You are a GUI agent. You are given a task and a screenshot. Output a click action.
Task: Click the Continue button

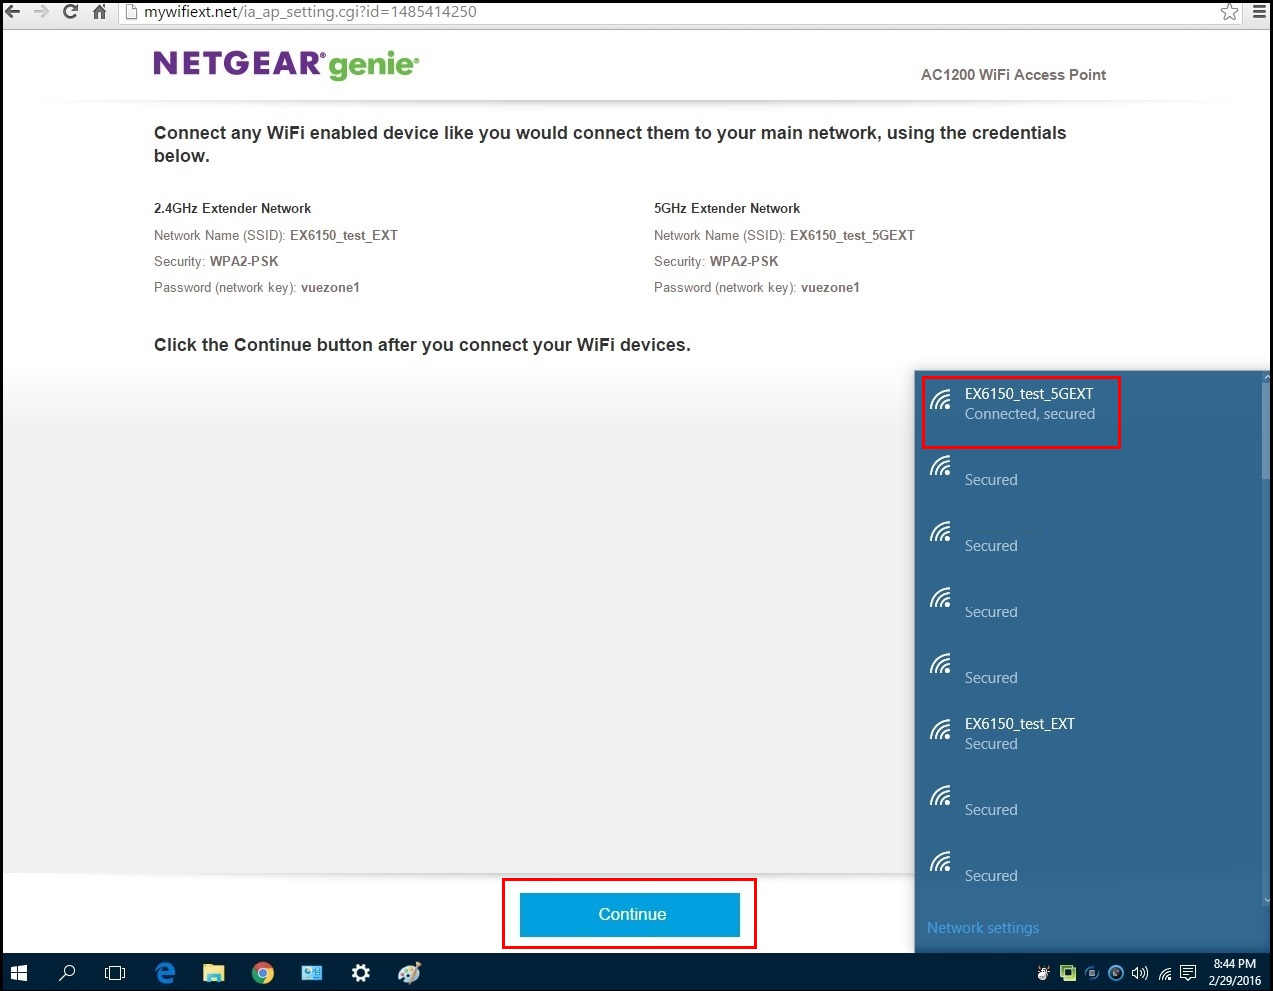coord(630,914)
